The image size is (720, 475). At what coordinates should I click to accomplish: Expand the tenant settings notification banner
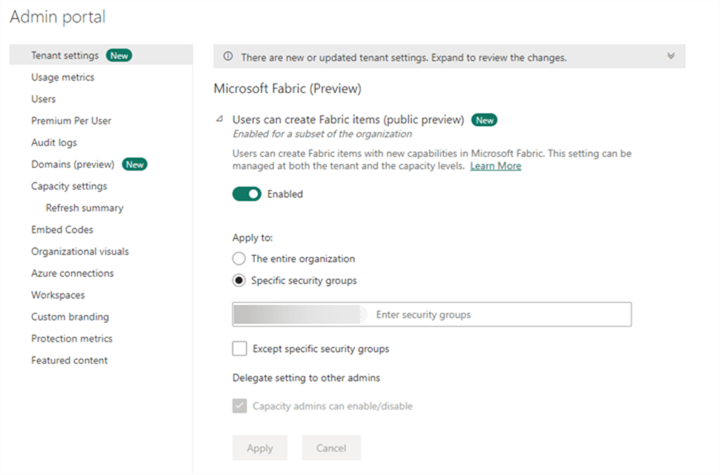pos(670,57)
